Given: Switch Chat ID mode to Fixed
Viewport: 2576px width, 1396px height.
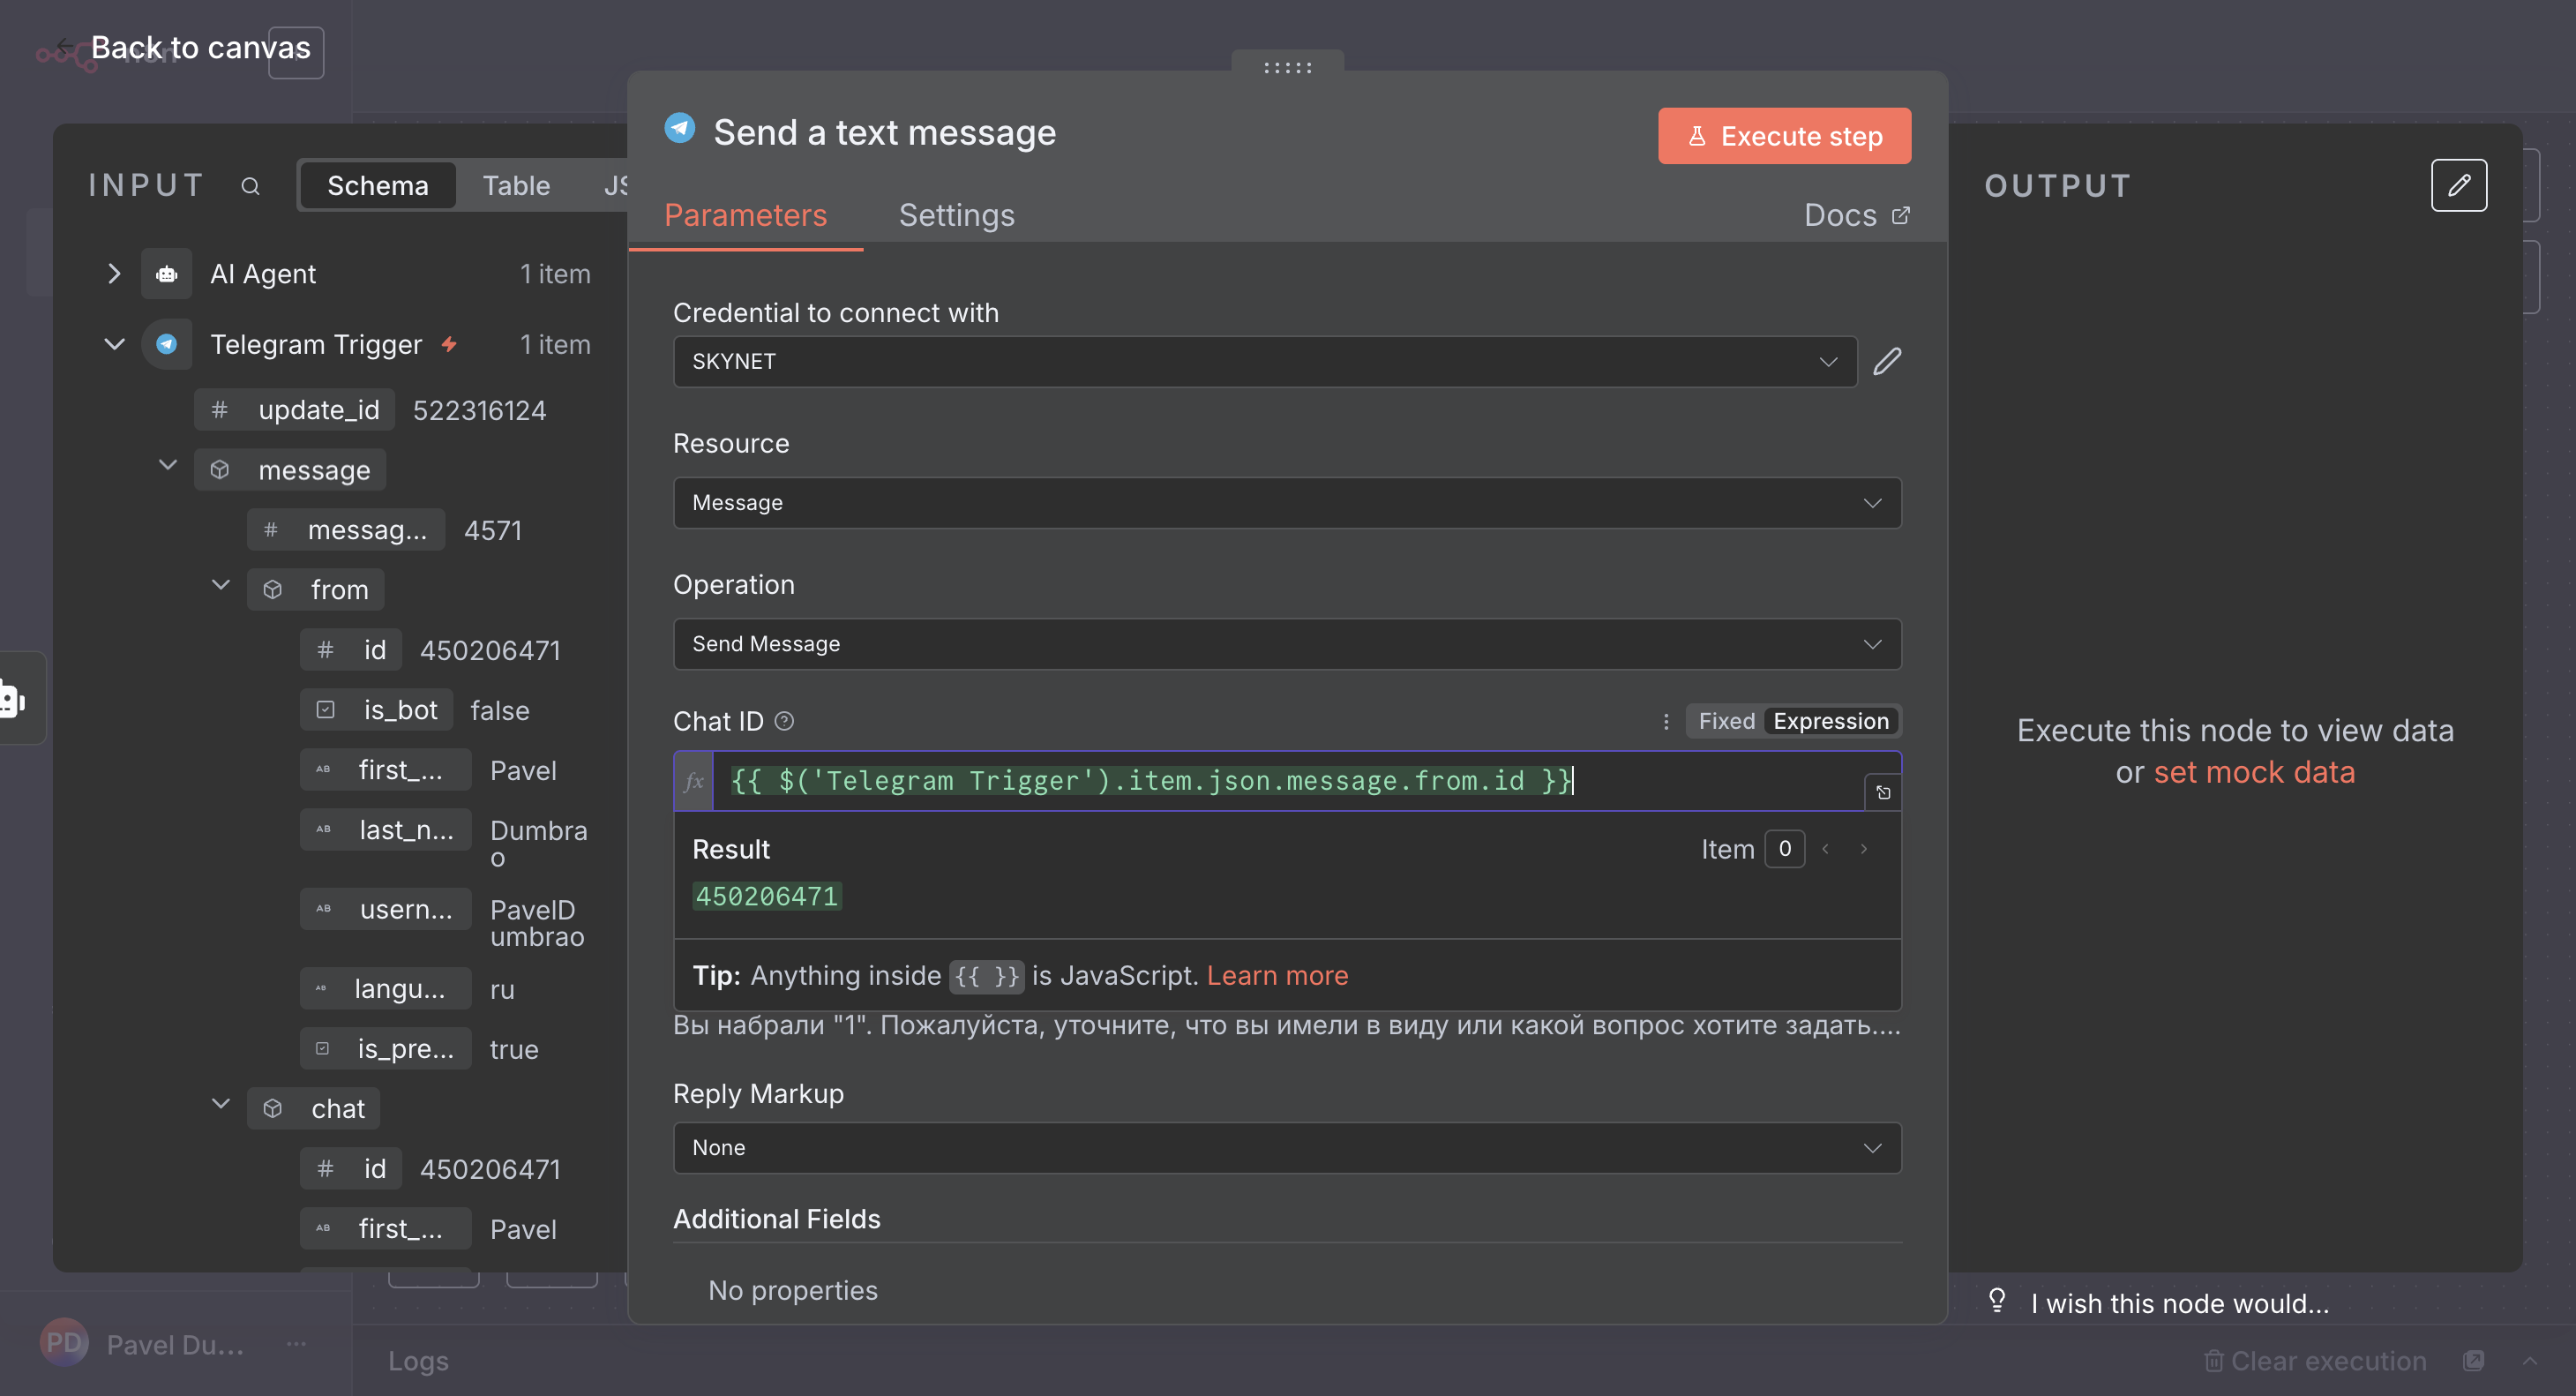Looking at the screenshot, I should click(x=1726, y=721).
